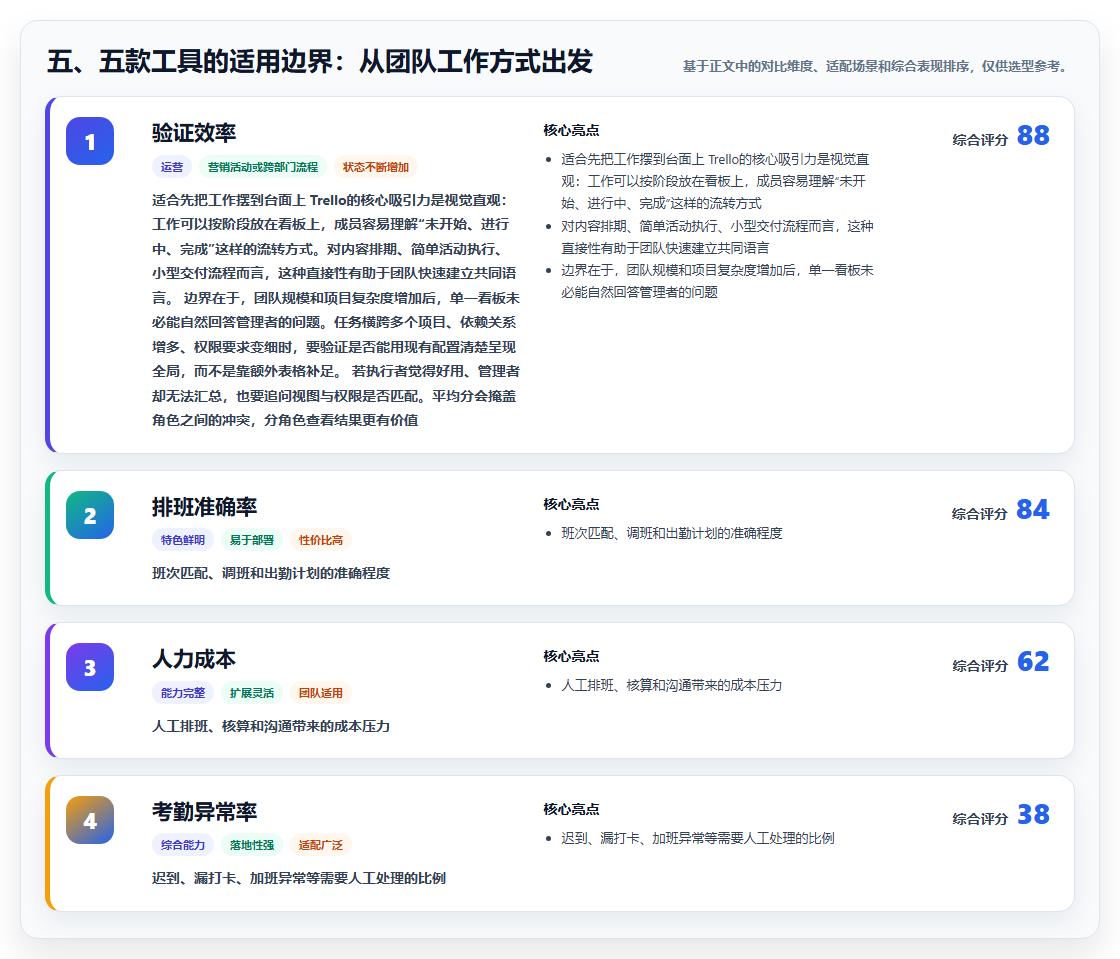Click the score value 62

(x=1033, y=661)
